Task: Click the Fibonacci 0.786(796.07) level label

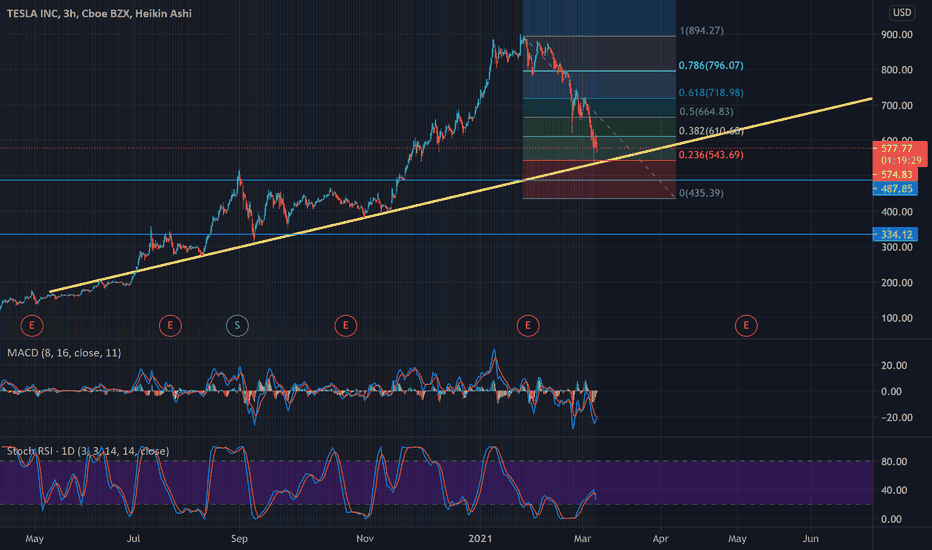Action: pos(711,65)
